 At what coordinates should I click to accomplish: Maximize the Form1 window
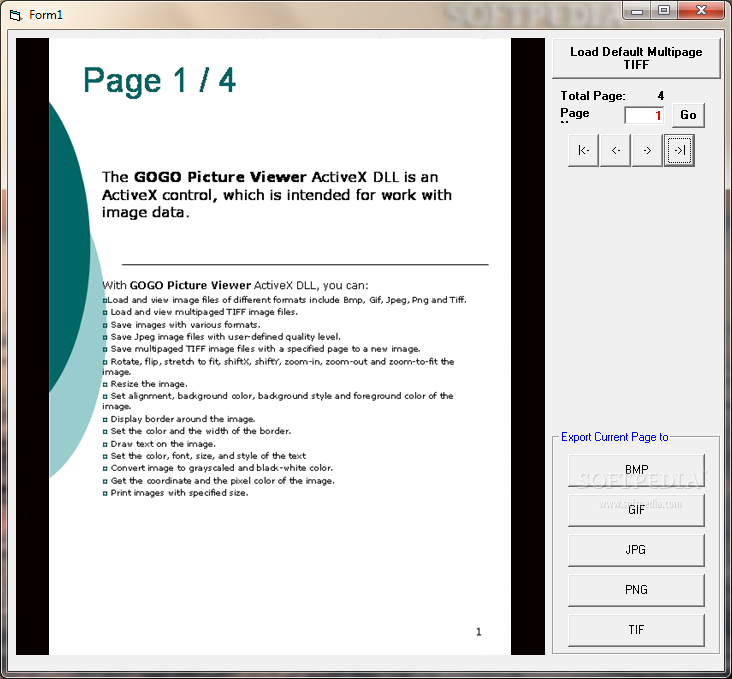click(663, 11)
